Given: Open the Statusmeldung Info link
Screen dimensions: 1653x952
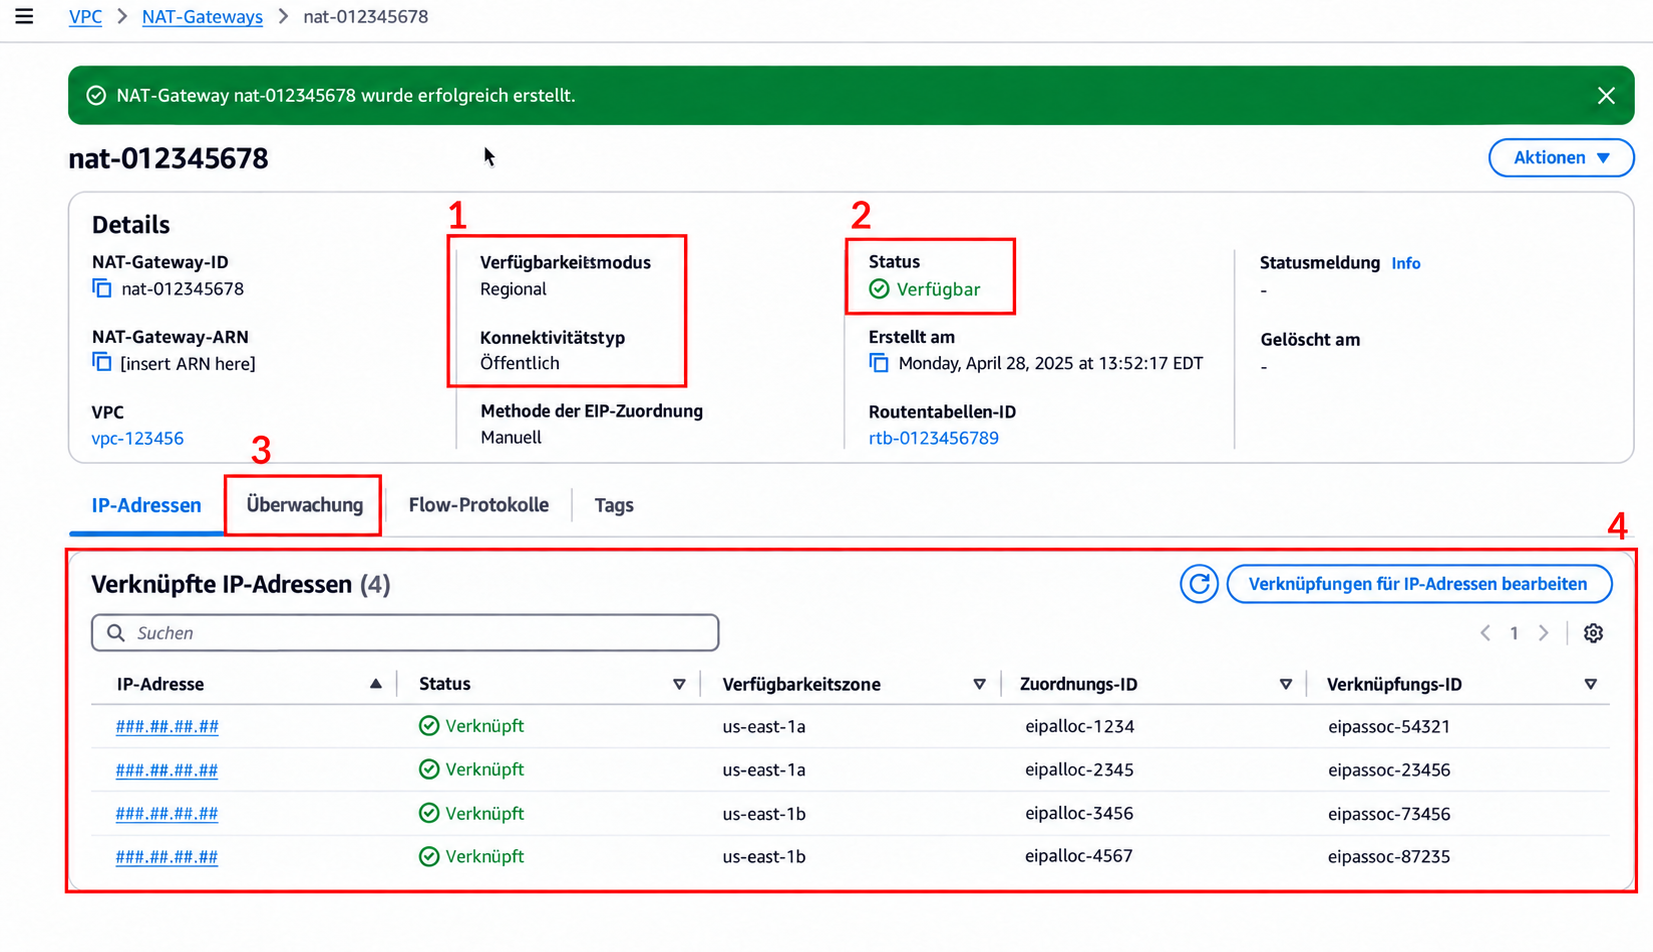Looking at the screenshot, I should (x=1406, y=263).
